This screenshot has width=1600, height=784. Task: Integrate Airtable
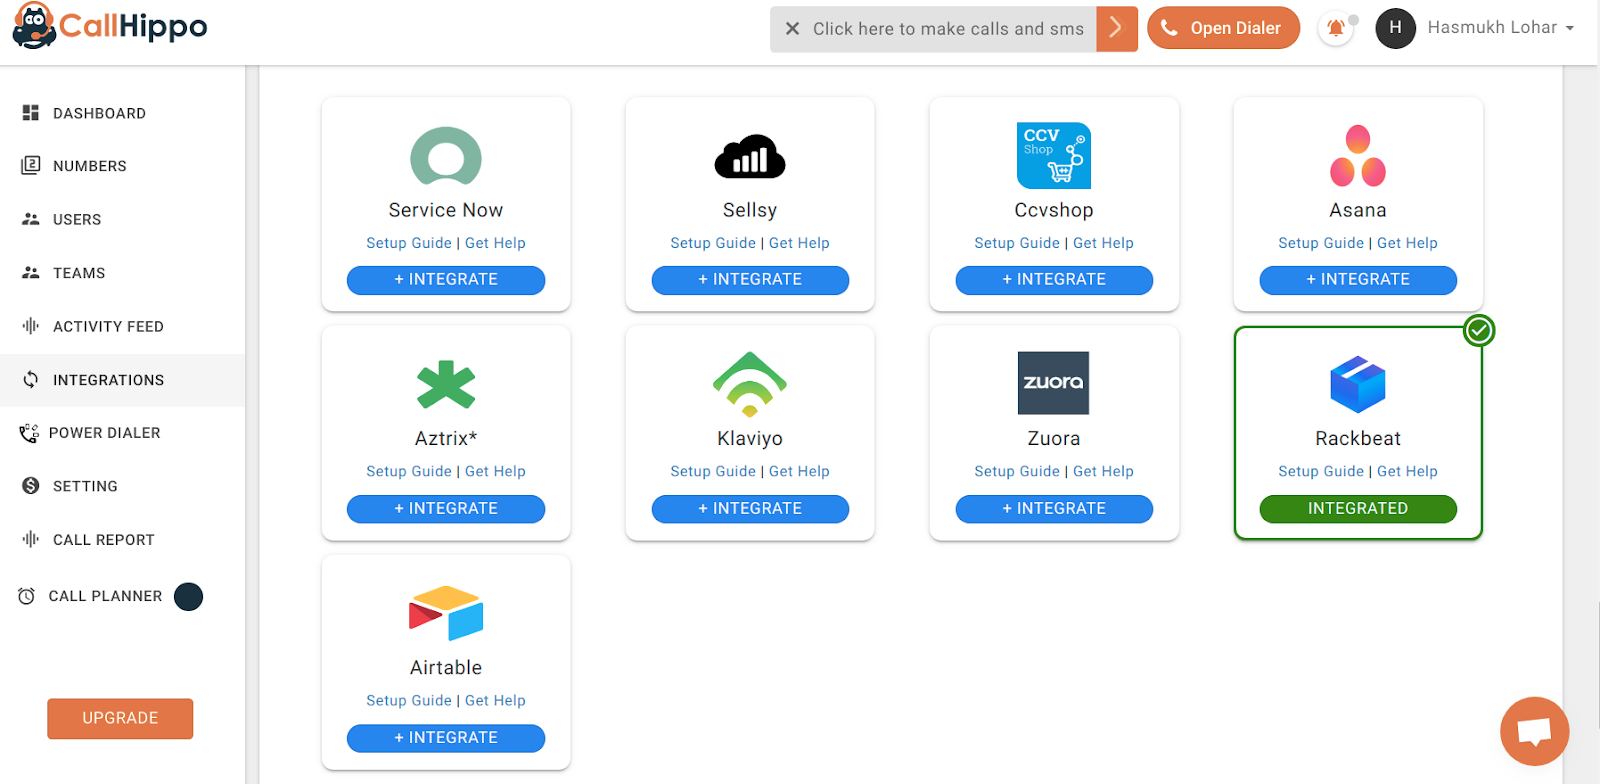446,738
